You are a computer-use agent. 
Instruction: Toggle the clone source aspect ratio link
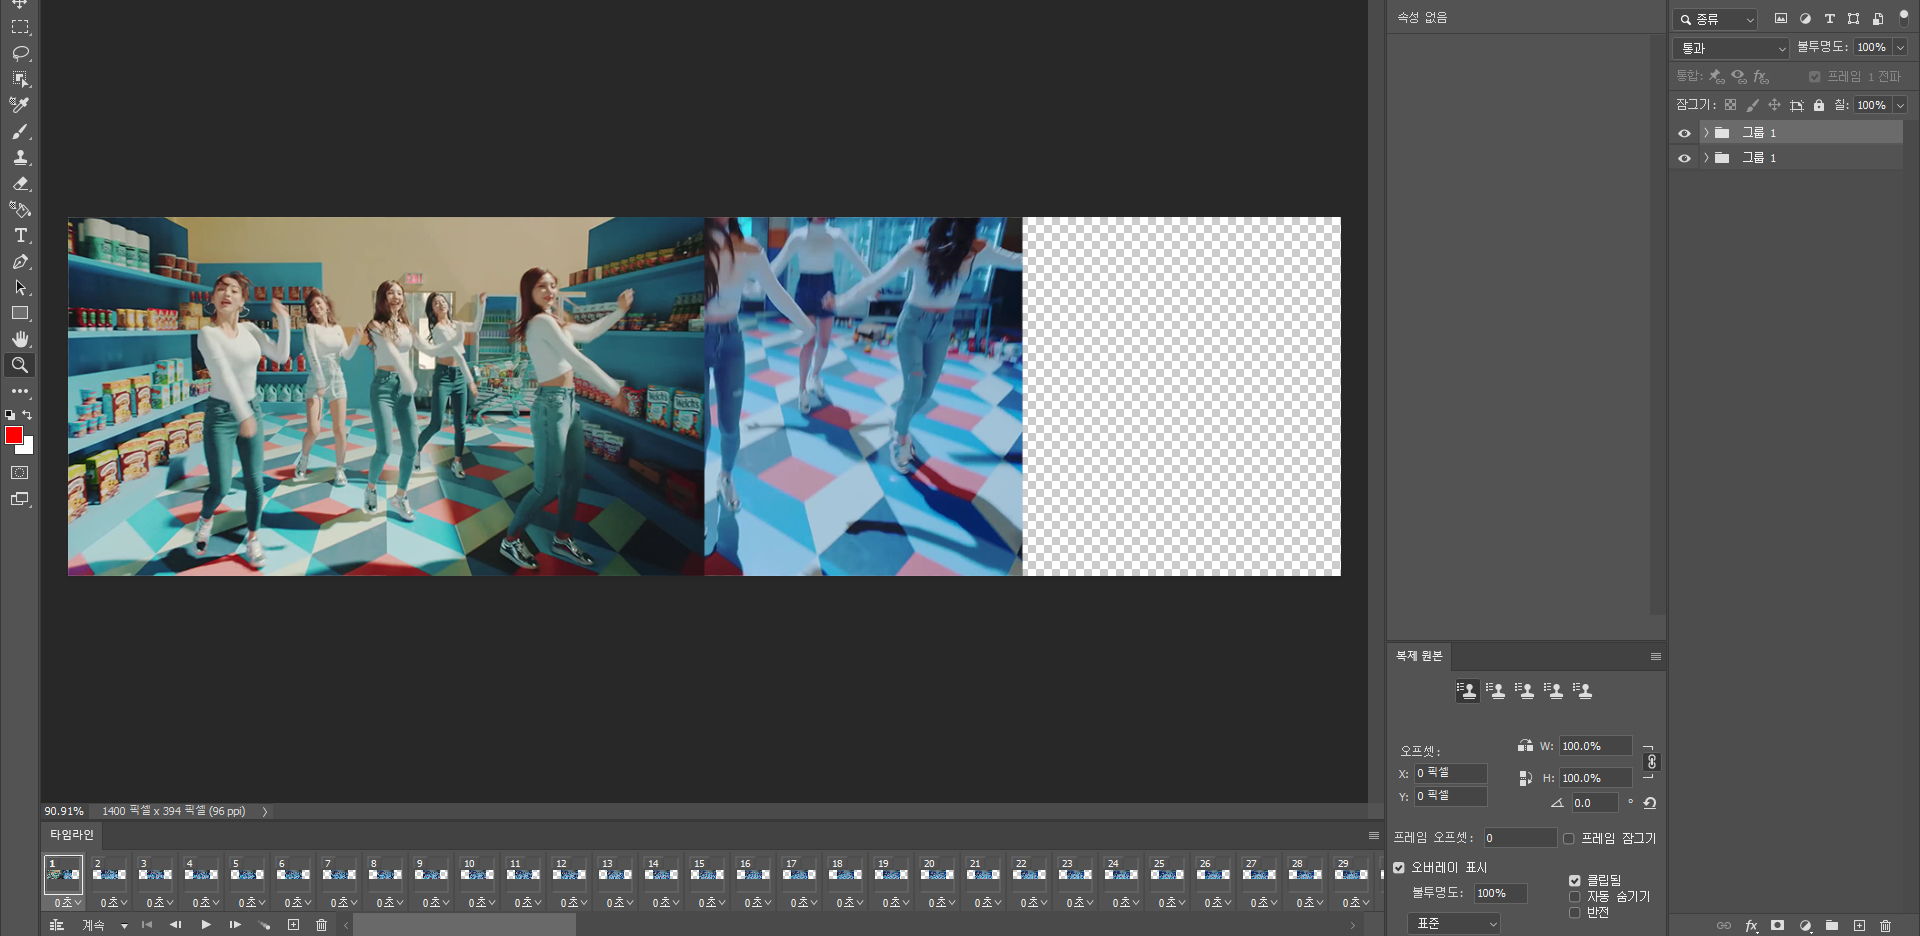coord(1652,762)
